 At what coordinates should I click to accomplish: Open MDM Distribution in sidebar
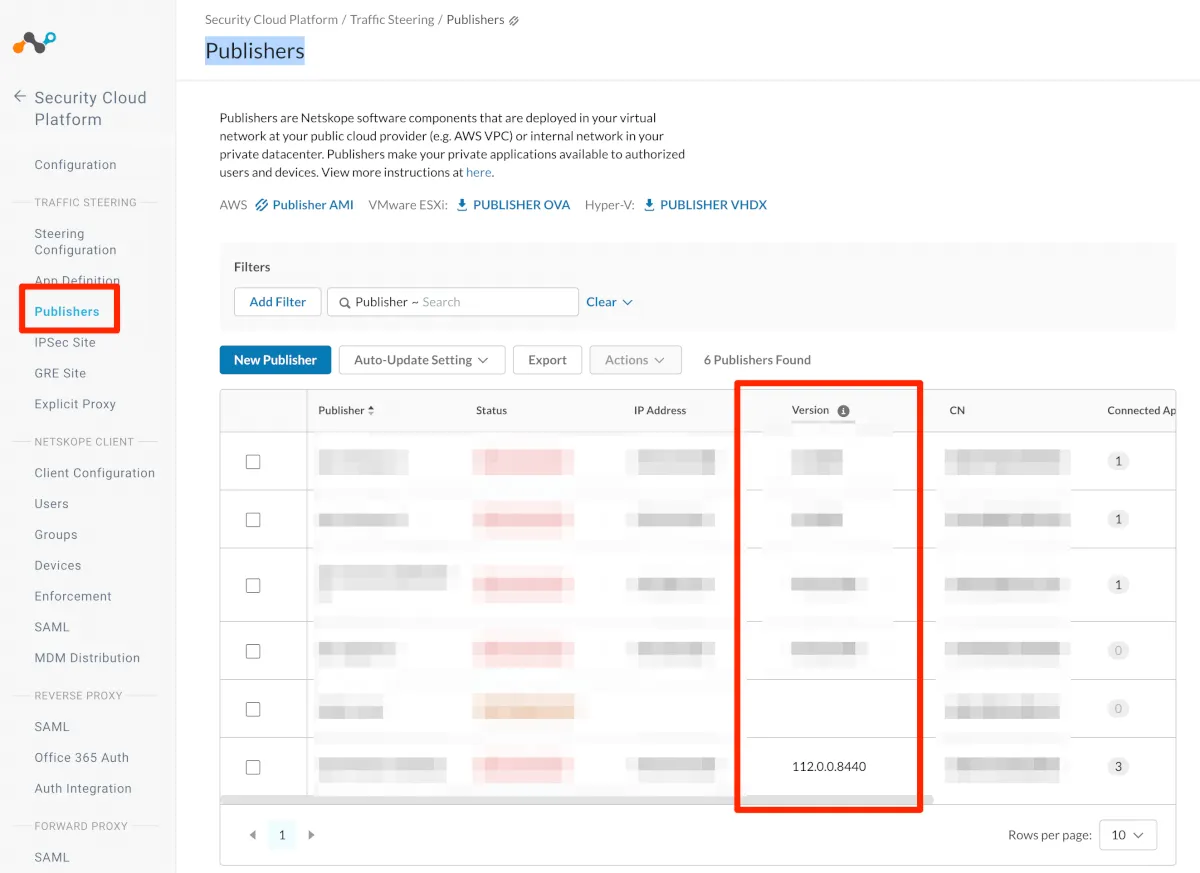(87, 658)
